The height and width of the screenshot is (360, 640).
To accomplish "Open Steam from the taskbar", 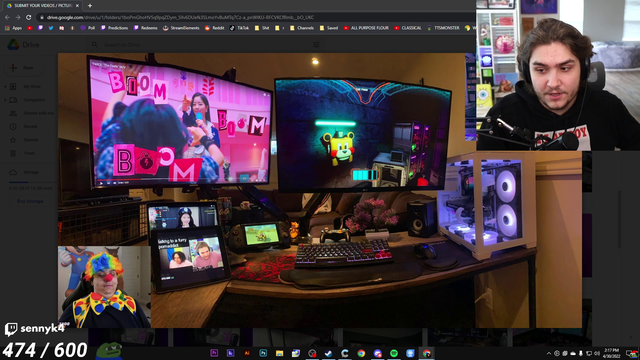I will 329,353.
